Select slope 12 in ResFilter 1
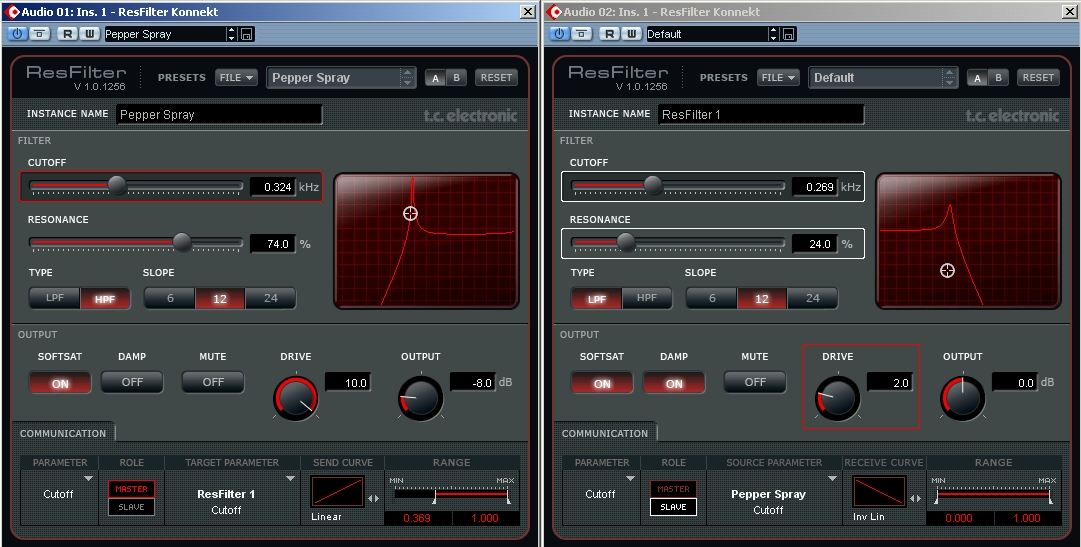The height and width of the screenshot is (547, 1081). pos(762,299)
